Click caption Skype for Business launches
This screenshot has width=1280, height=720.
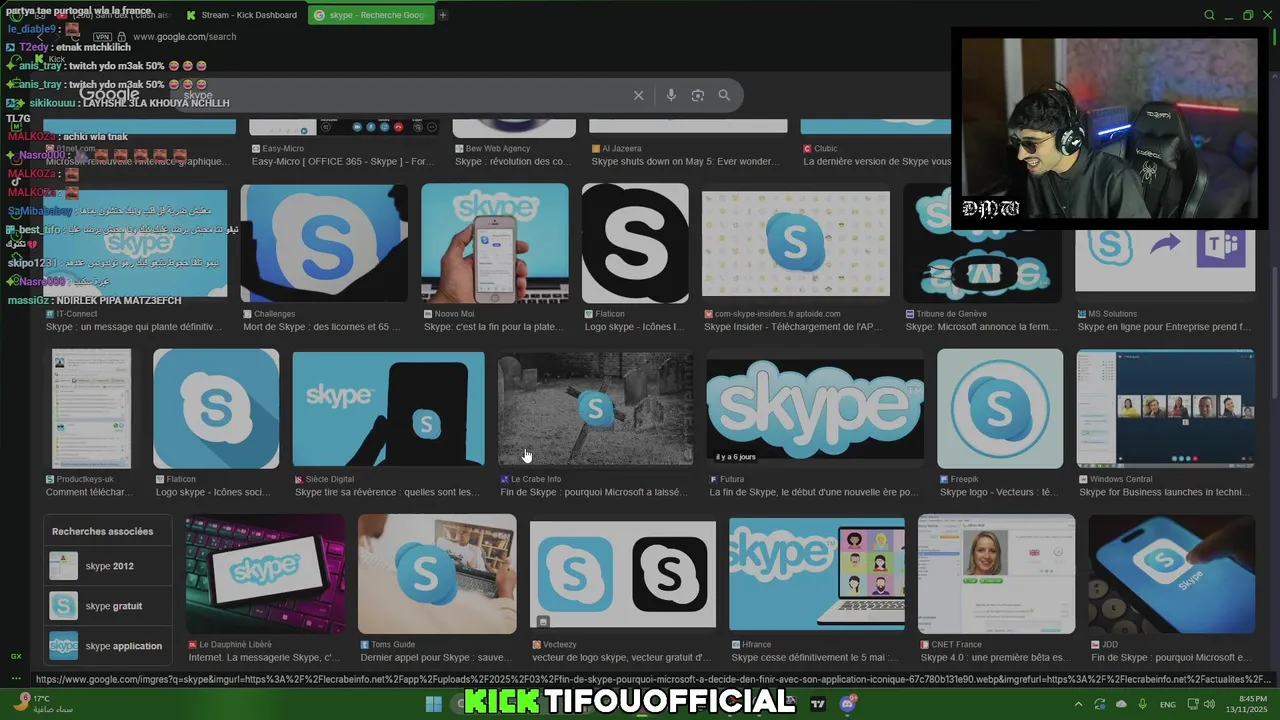coord(1164,492)
